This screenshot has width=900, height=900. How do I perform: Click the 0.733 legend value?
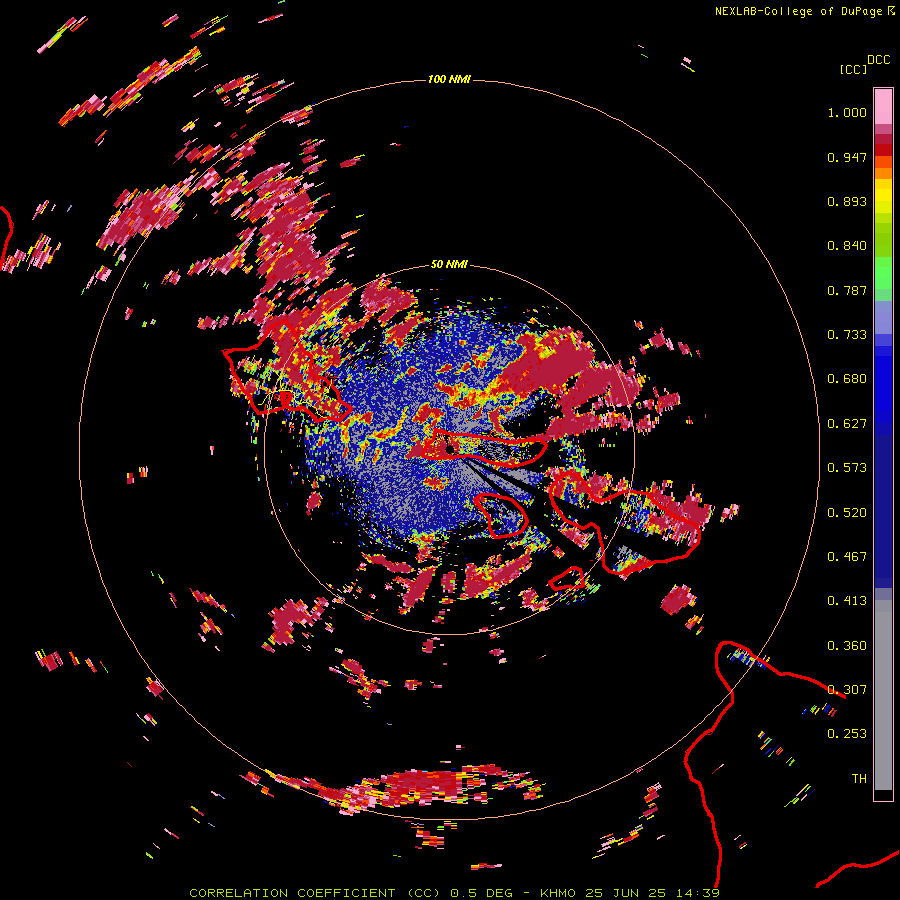click(847, 335)
